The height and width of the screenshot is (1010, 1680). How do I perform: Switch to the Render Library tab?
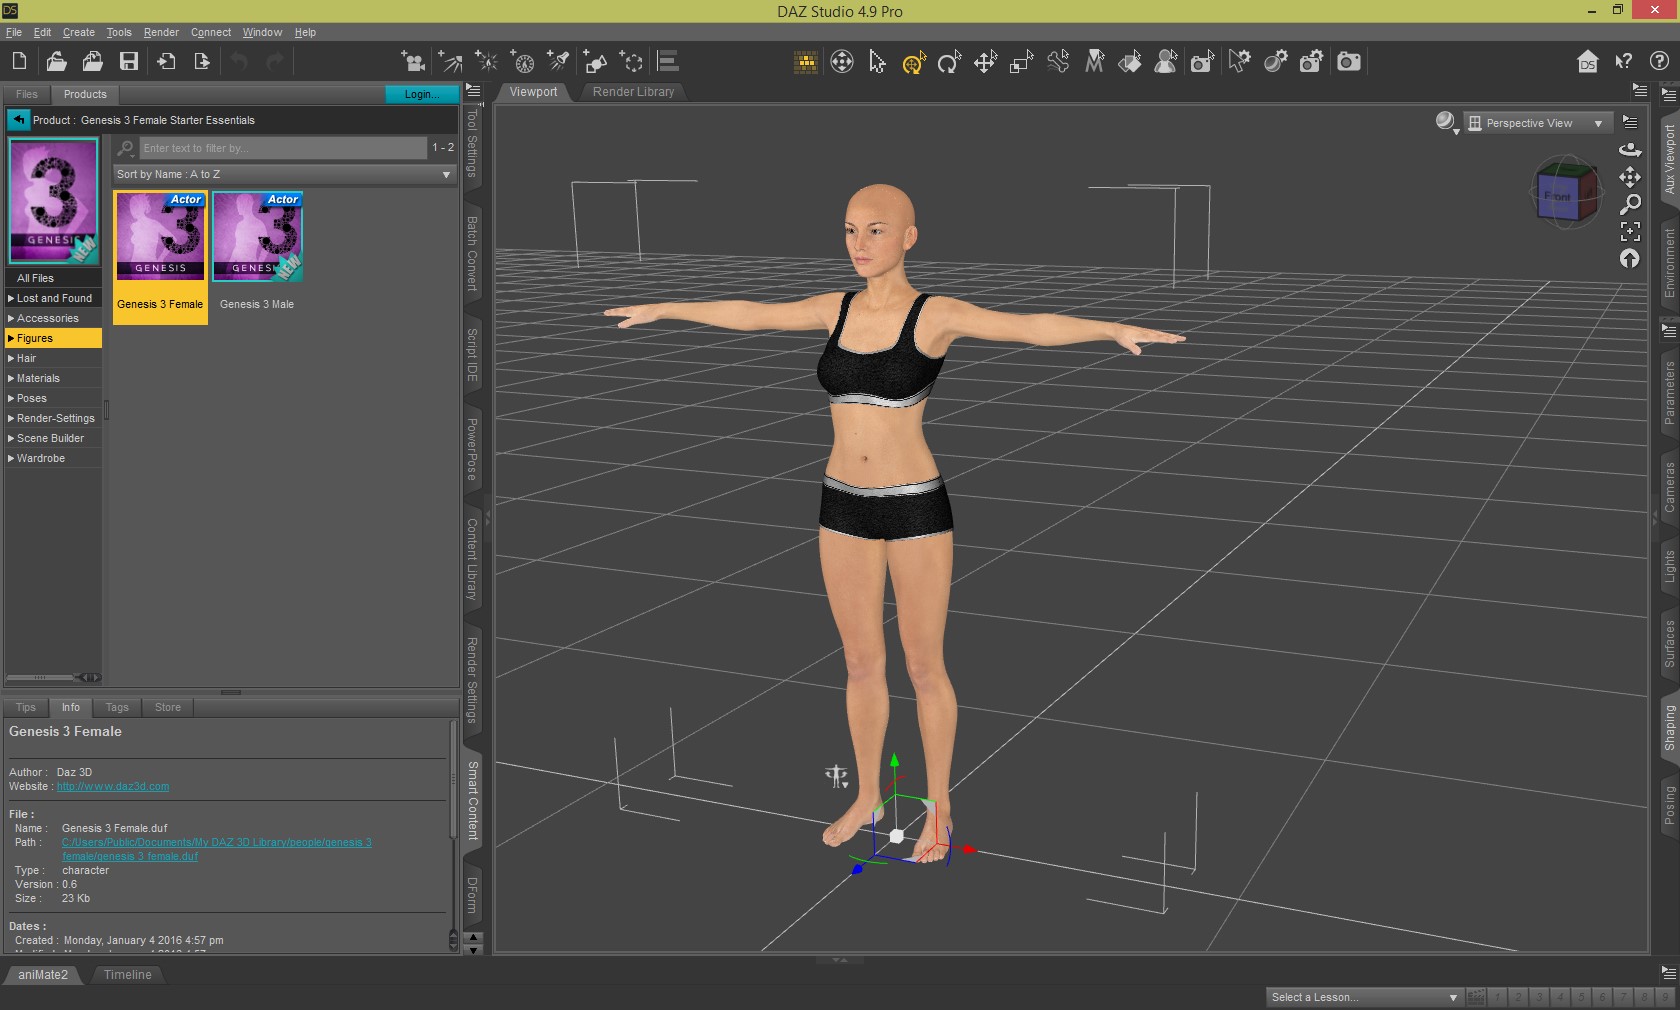[x=633, y=92]
